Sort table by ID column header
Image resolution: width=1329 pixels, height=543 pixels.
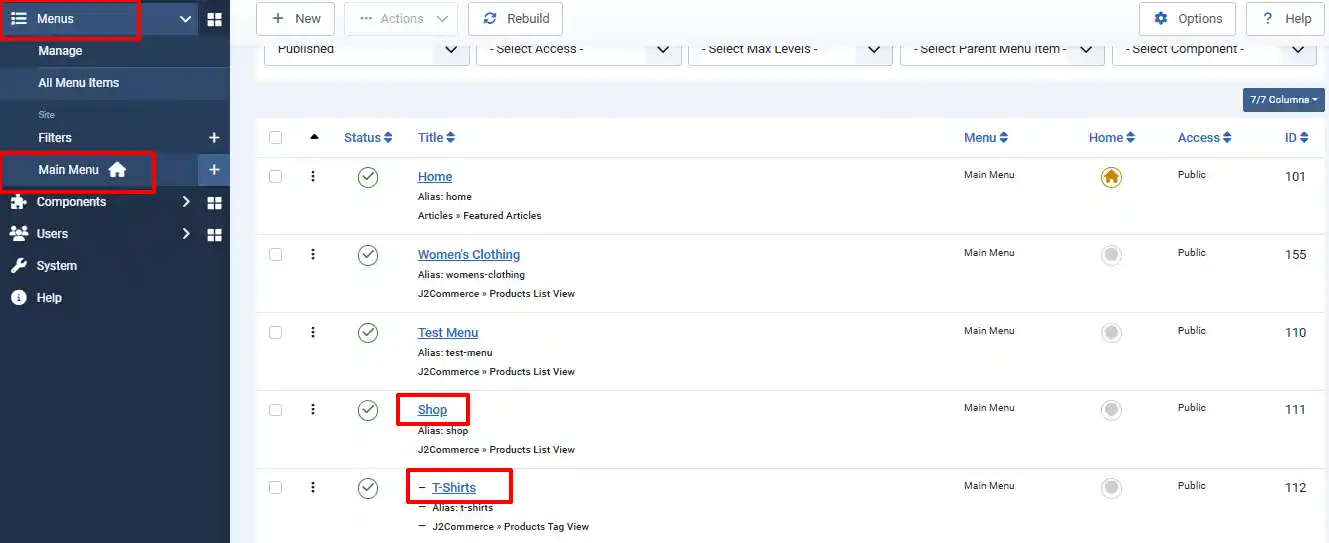[1296, 138]
